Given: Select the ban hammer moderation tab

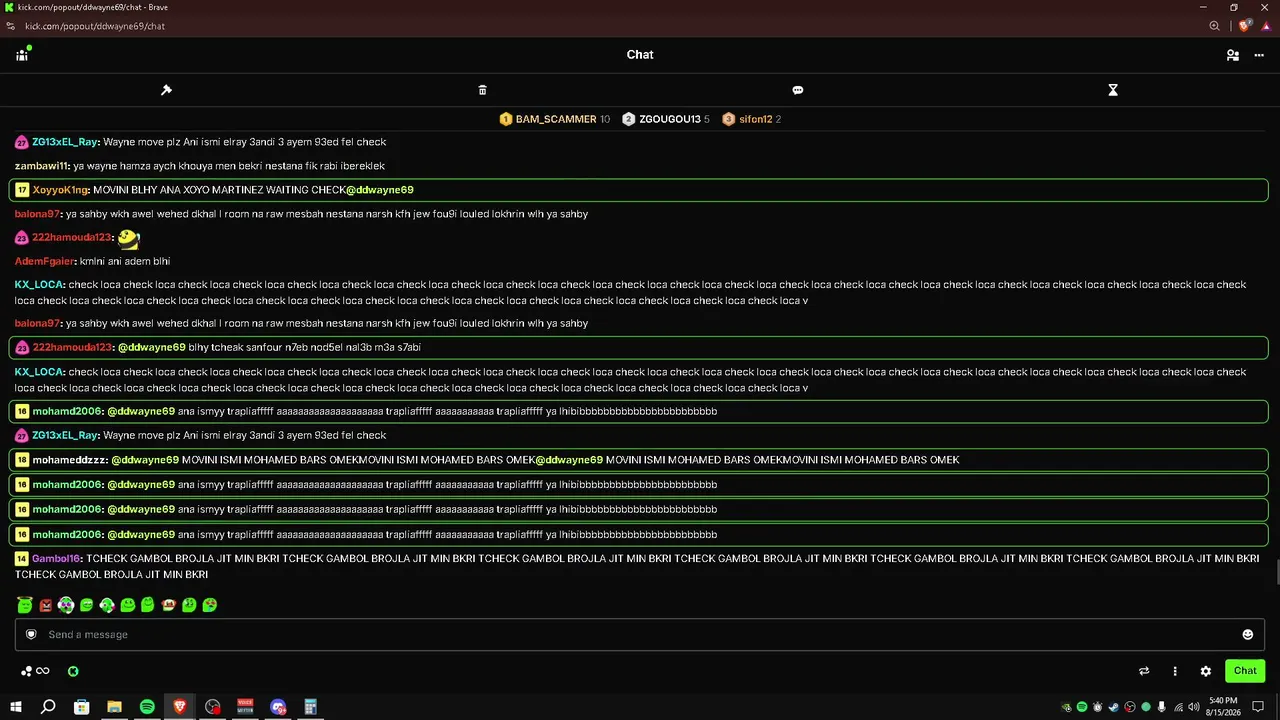Looking at the screenshot, I should (167, 90).
